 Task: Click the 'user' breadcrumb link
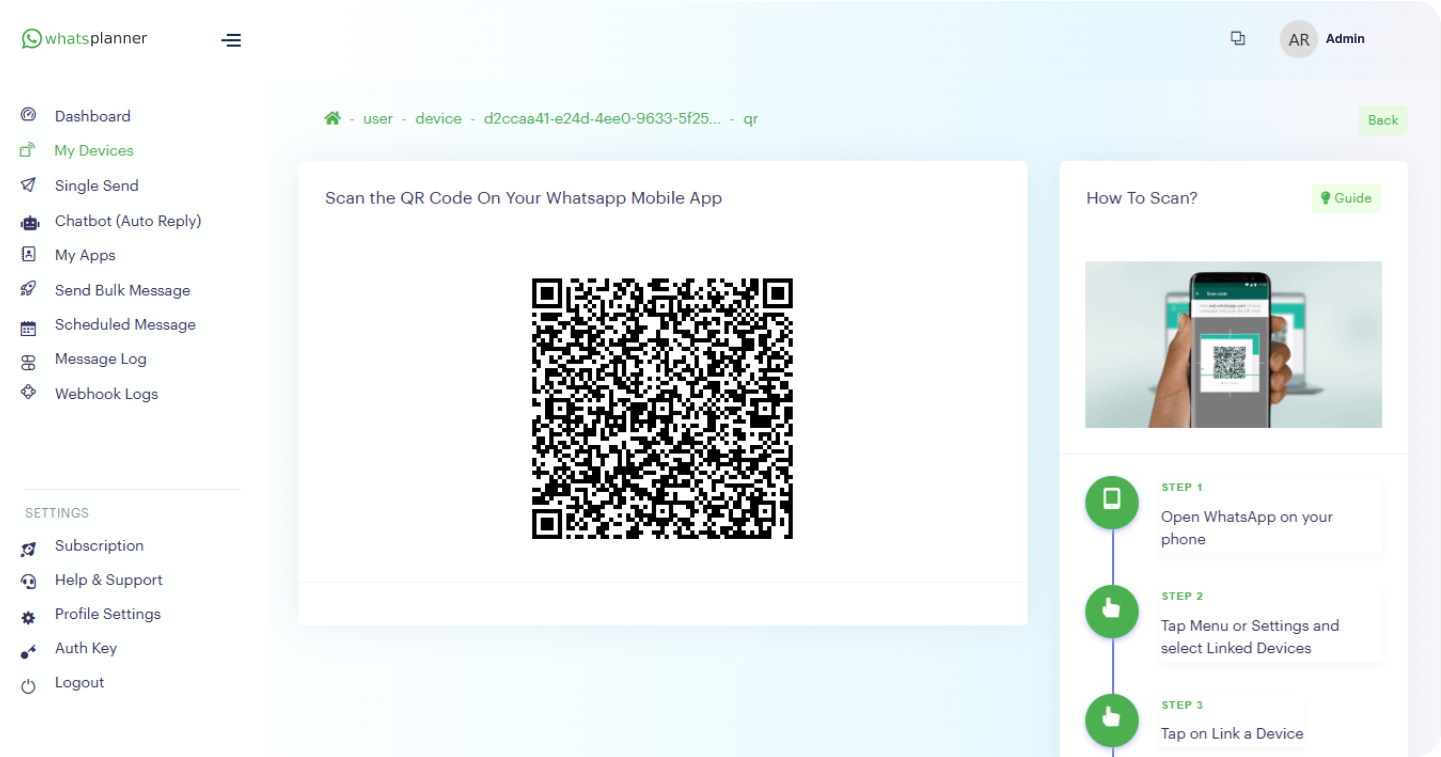point(378,118)
